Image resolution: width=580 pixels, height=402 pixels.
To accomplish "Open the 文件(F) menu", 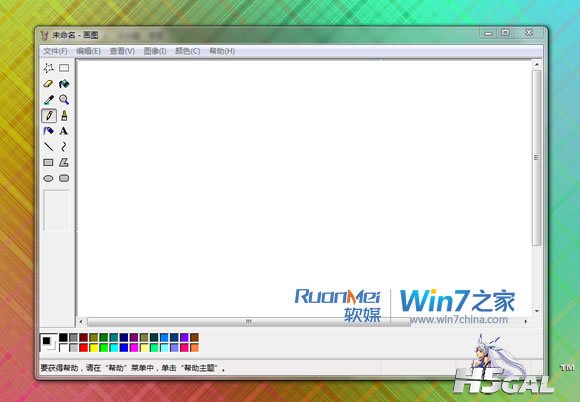I will pyautogui.click(x=55, y=51).
